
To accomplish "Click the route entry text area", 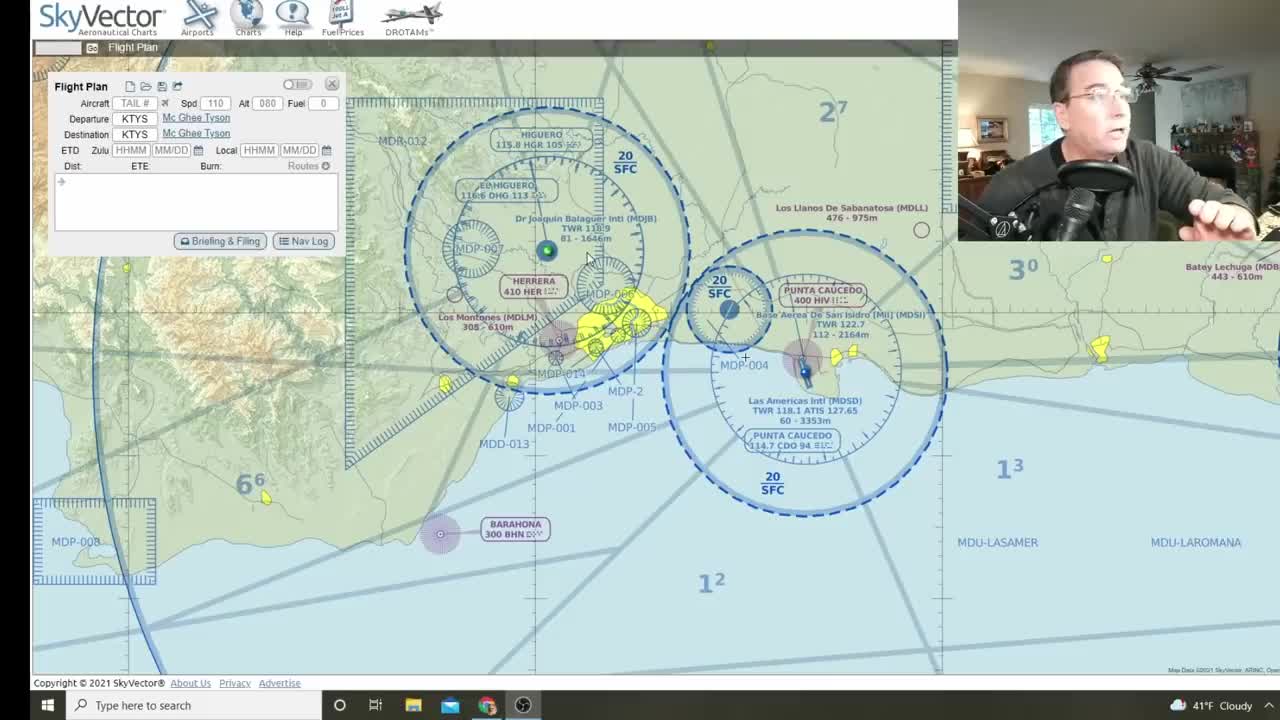I will 196,203.
